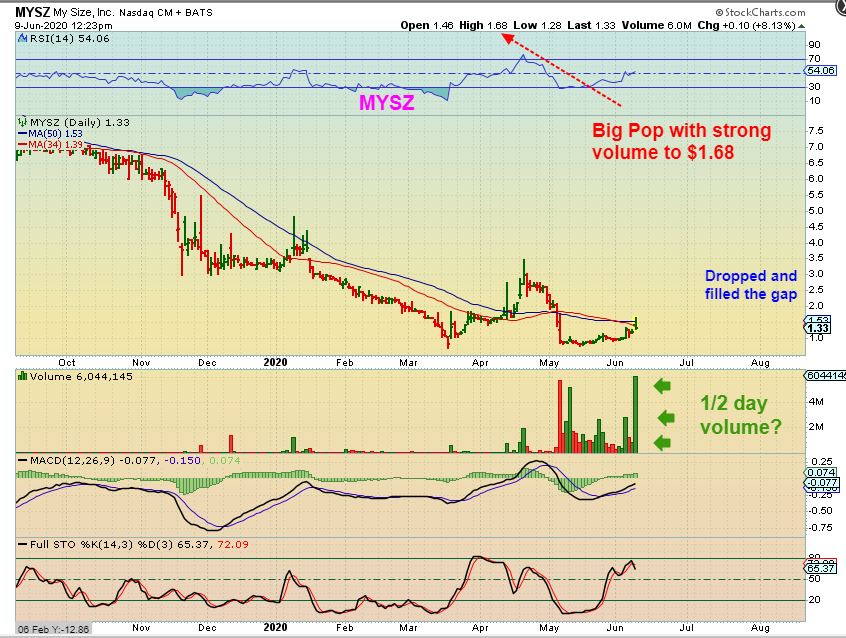The height and width of the screenshot is (638, 846).
Task: Click the Dropped and filled the gap note
Action: (751, 284)
